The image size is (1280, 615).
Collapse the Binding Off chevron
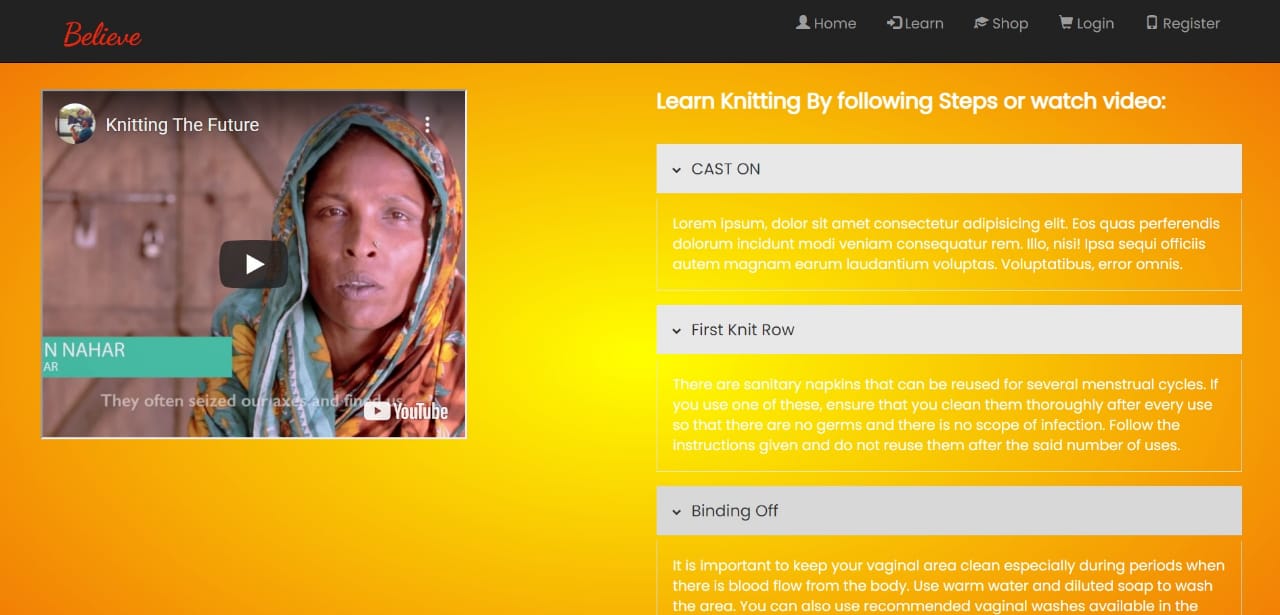tap(677, 512)
